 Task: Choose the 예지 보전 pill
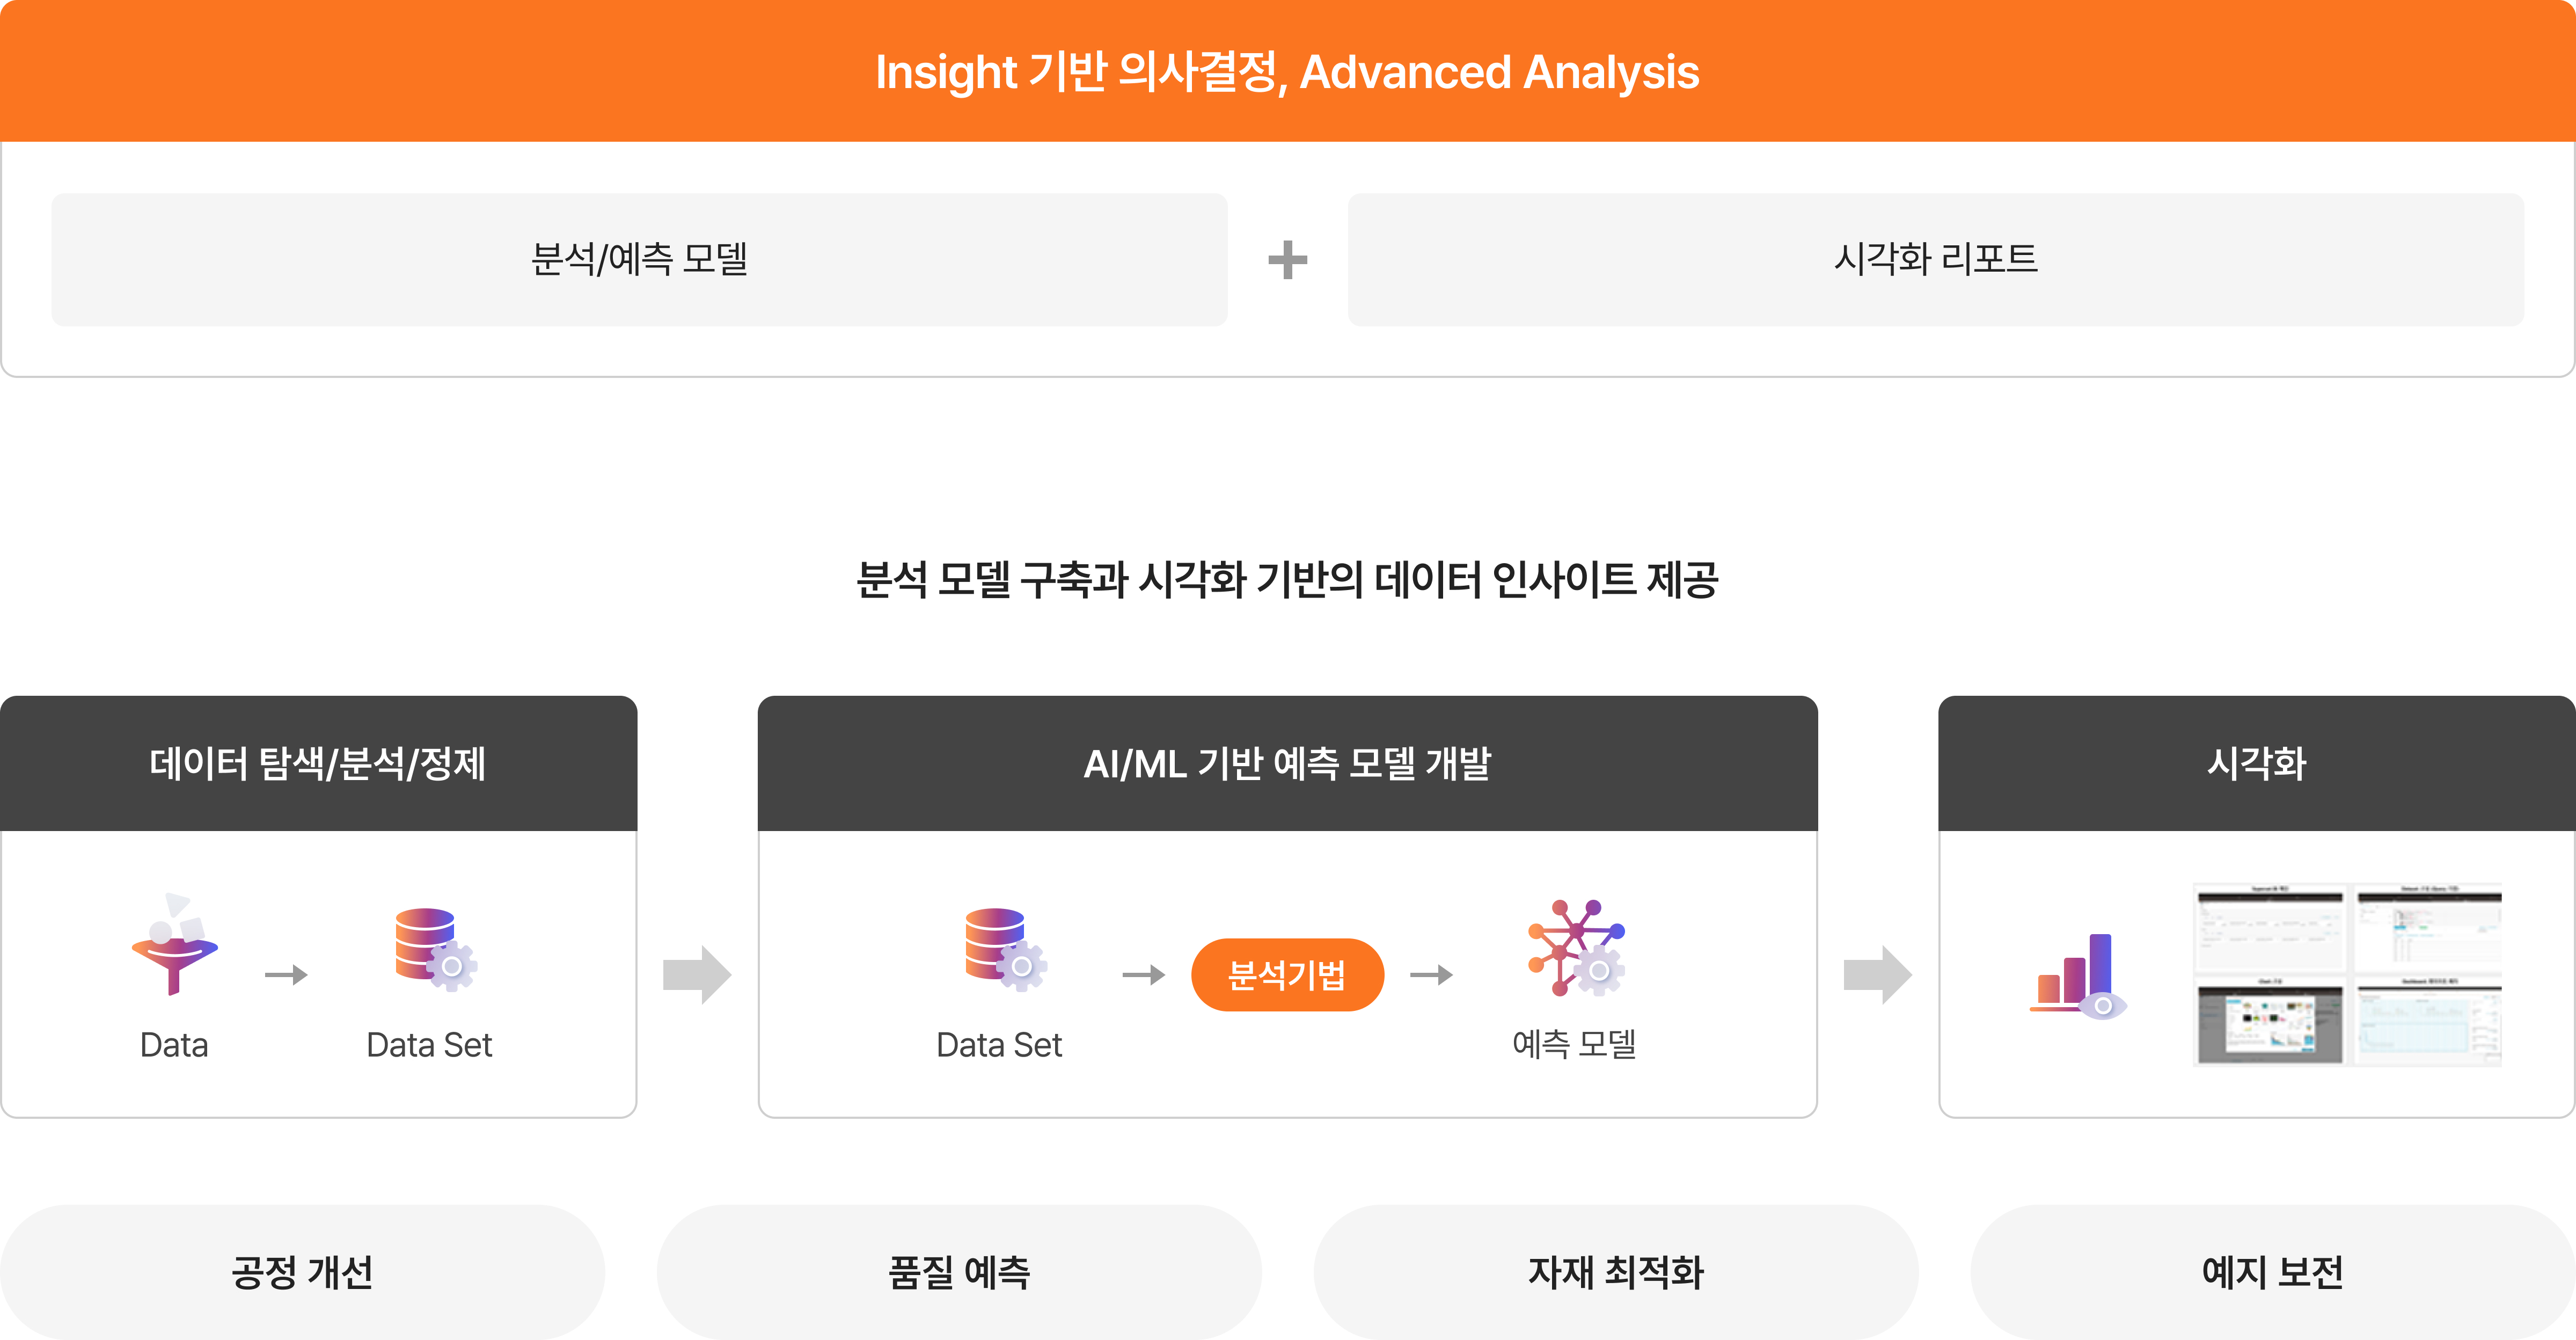pyautogui.click(x=2272, y=1271)
